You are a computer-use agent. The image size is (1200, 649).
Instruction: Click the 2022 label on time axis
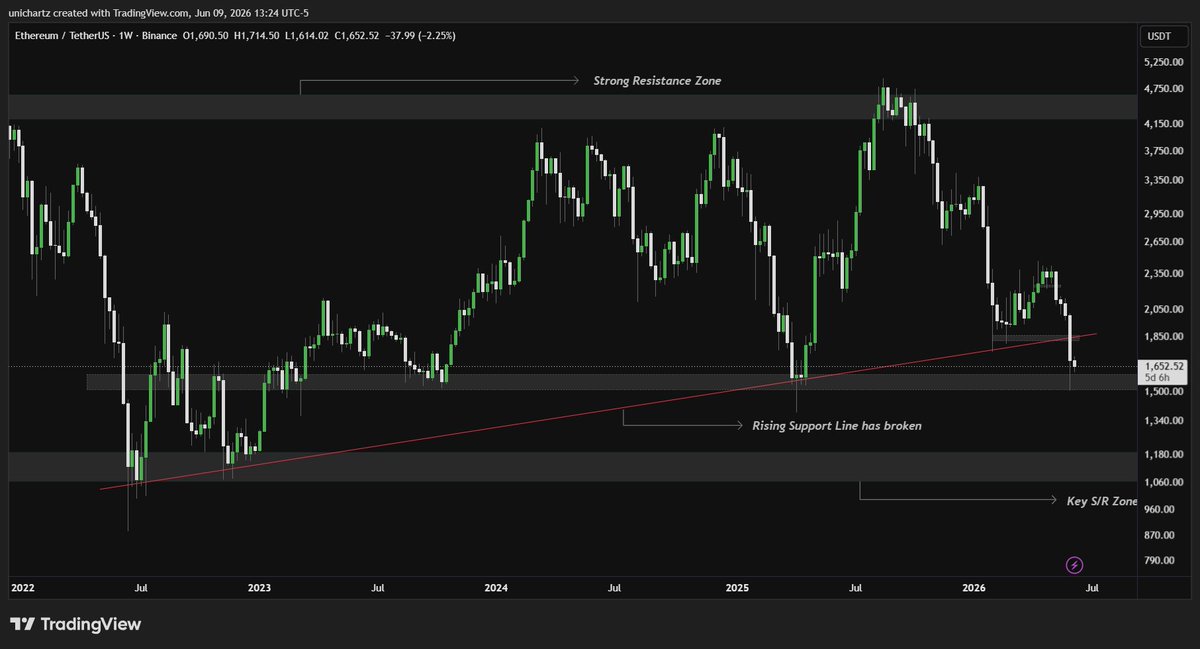click(21, 589)
